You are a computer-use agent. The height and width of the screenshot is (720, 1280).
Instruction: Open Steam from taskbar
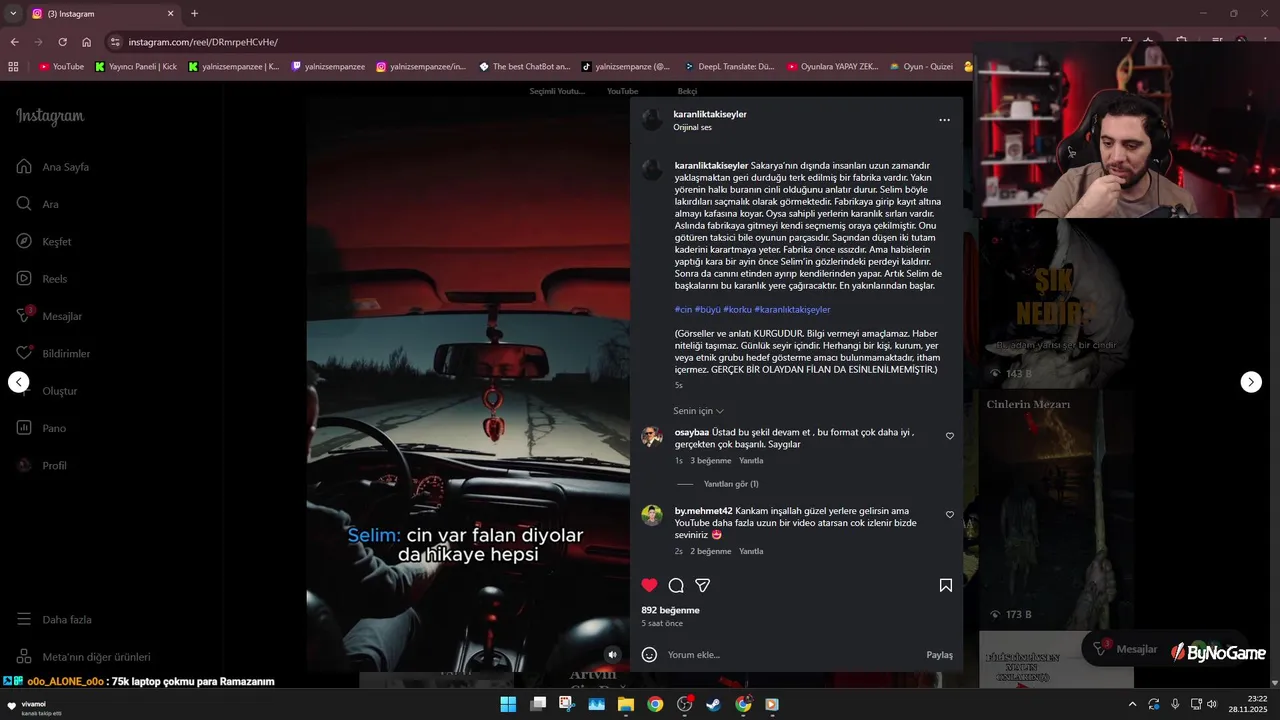tap(713, 704)
